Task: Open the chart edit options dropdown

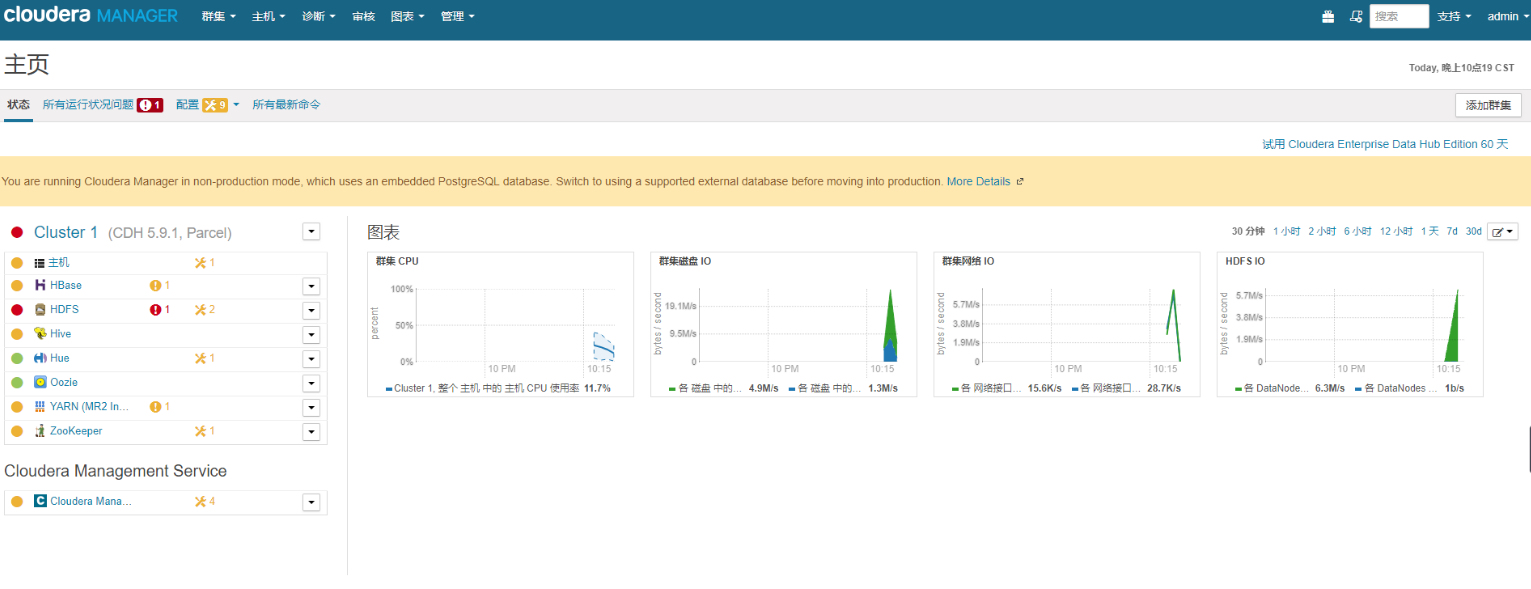Action: [x=1503, y=231]
